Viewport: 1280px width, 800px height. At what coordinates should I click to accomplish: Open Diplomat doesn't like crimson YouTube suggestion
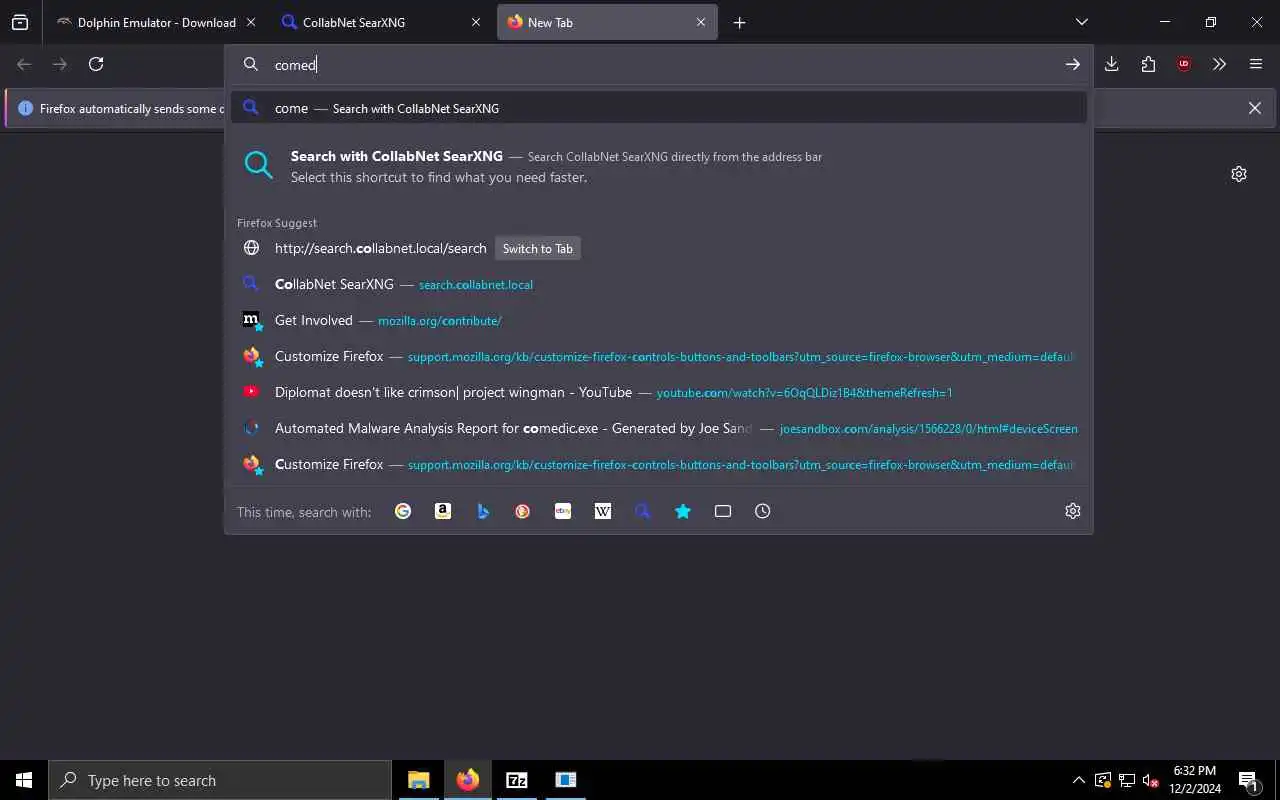tap(659, 392)
